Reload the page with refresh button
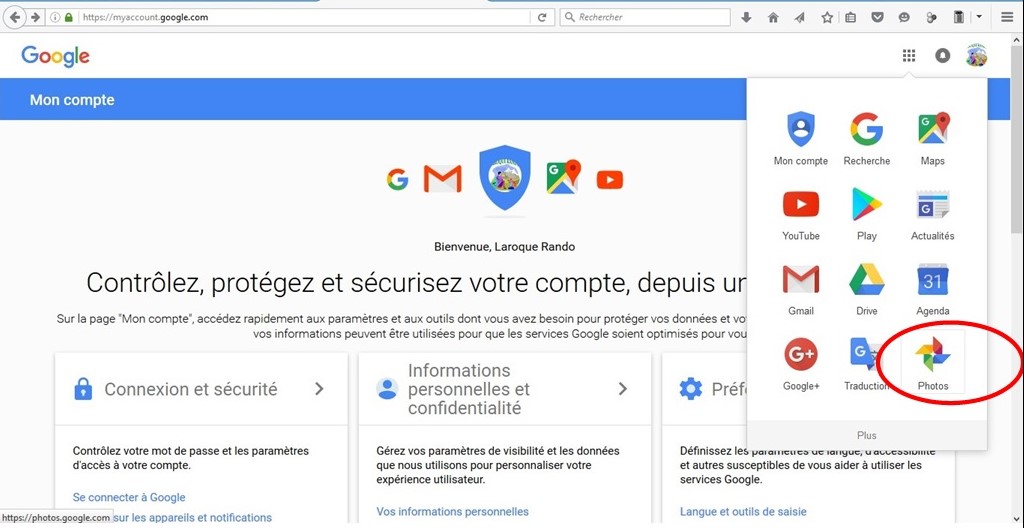 pyautogui.click(x=543, y=17)
